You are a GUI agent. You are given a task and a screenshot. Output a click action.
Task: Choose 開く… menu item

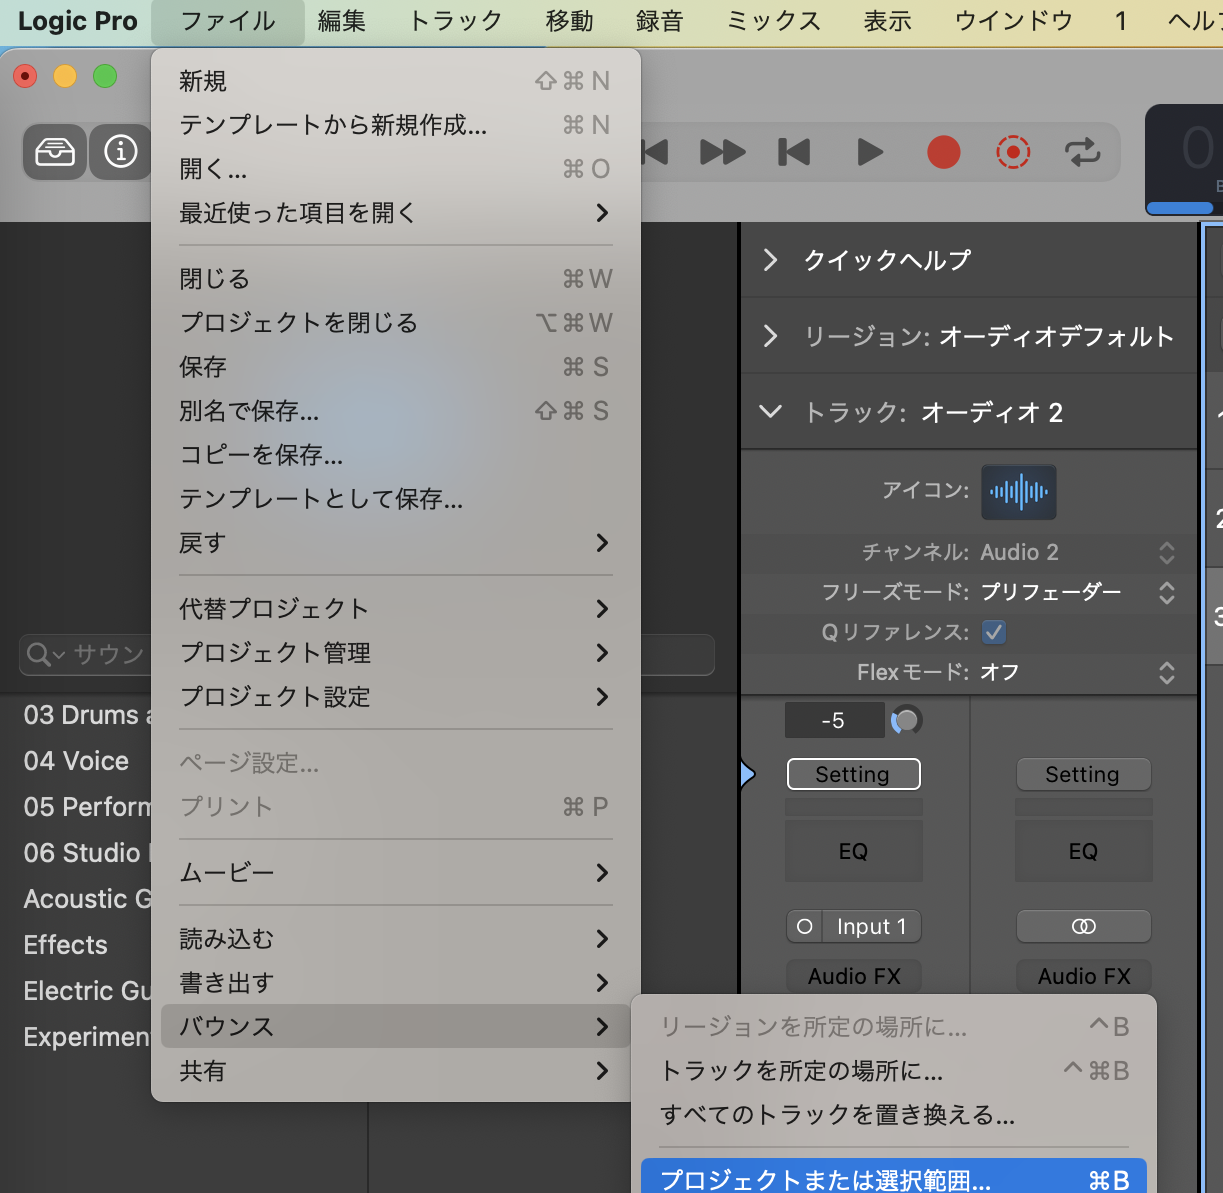click(395, 169)
